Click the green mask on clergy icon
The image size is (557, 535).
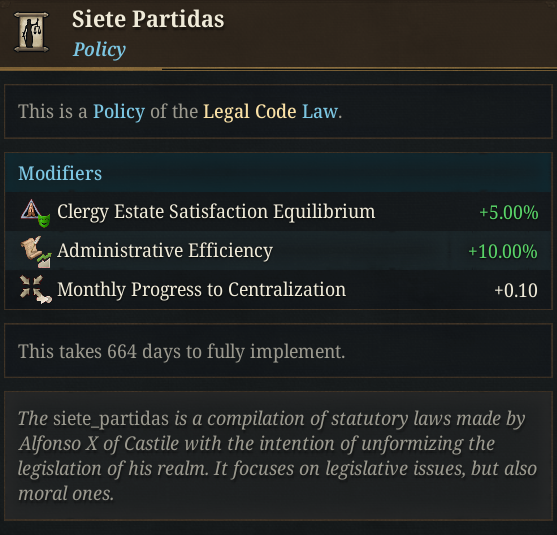coord(44,221)
